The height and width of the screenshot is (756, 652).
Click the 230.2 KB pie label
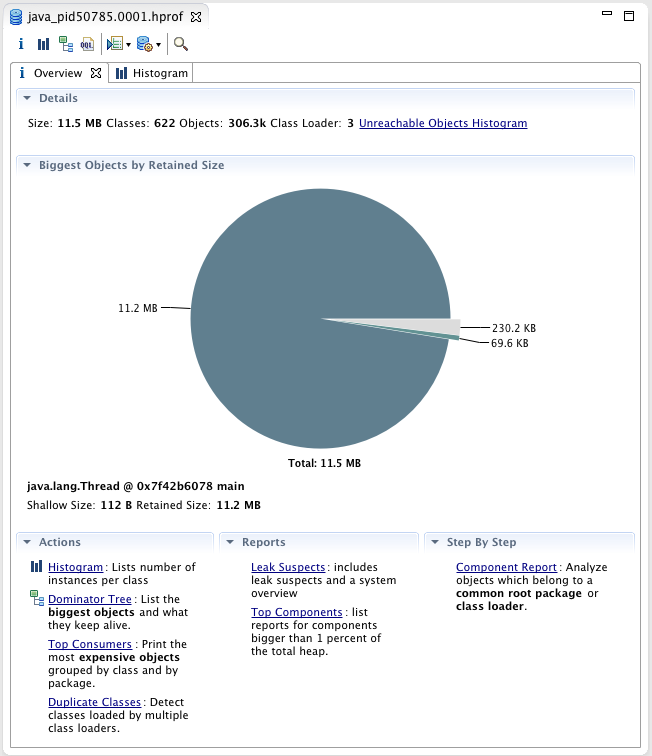pos(514,328)
